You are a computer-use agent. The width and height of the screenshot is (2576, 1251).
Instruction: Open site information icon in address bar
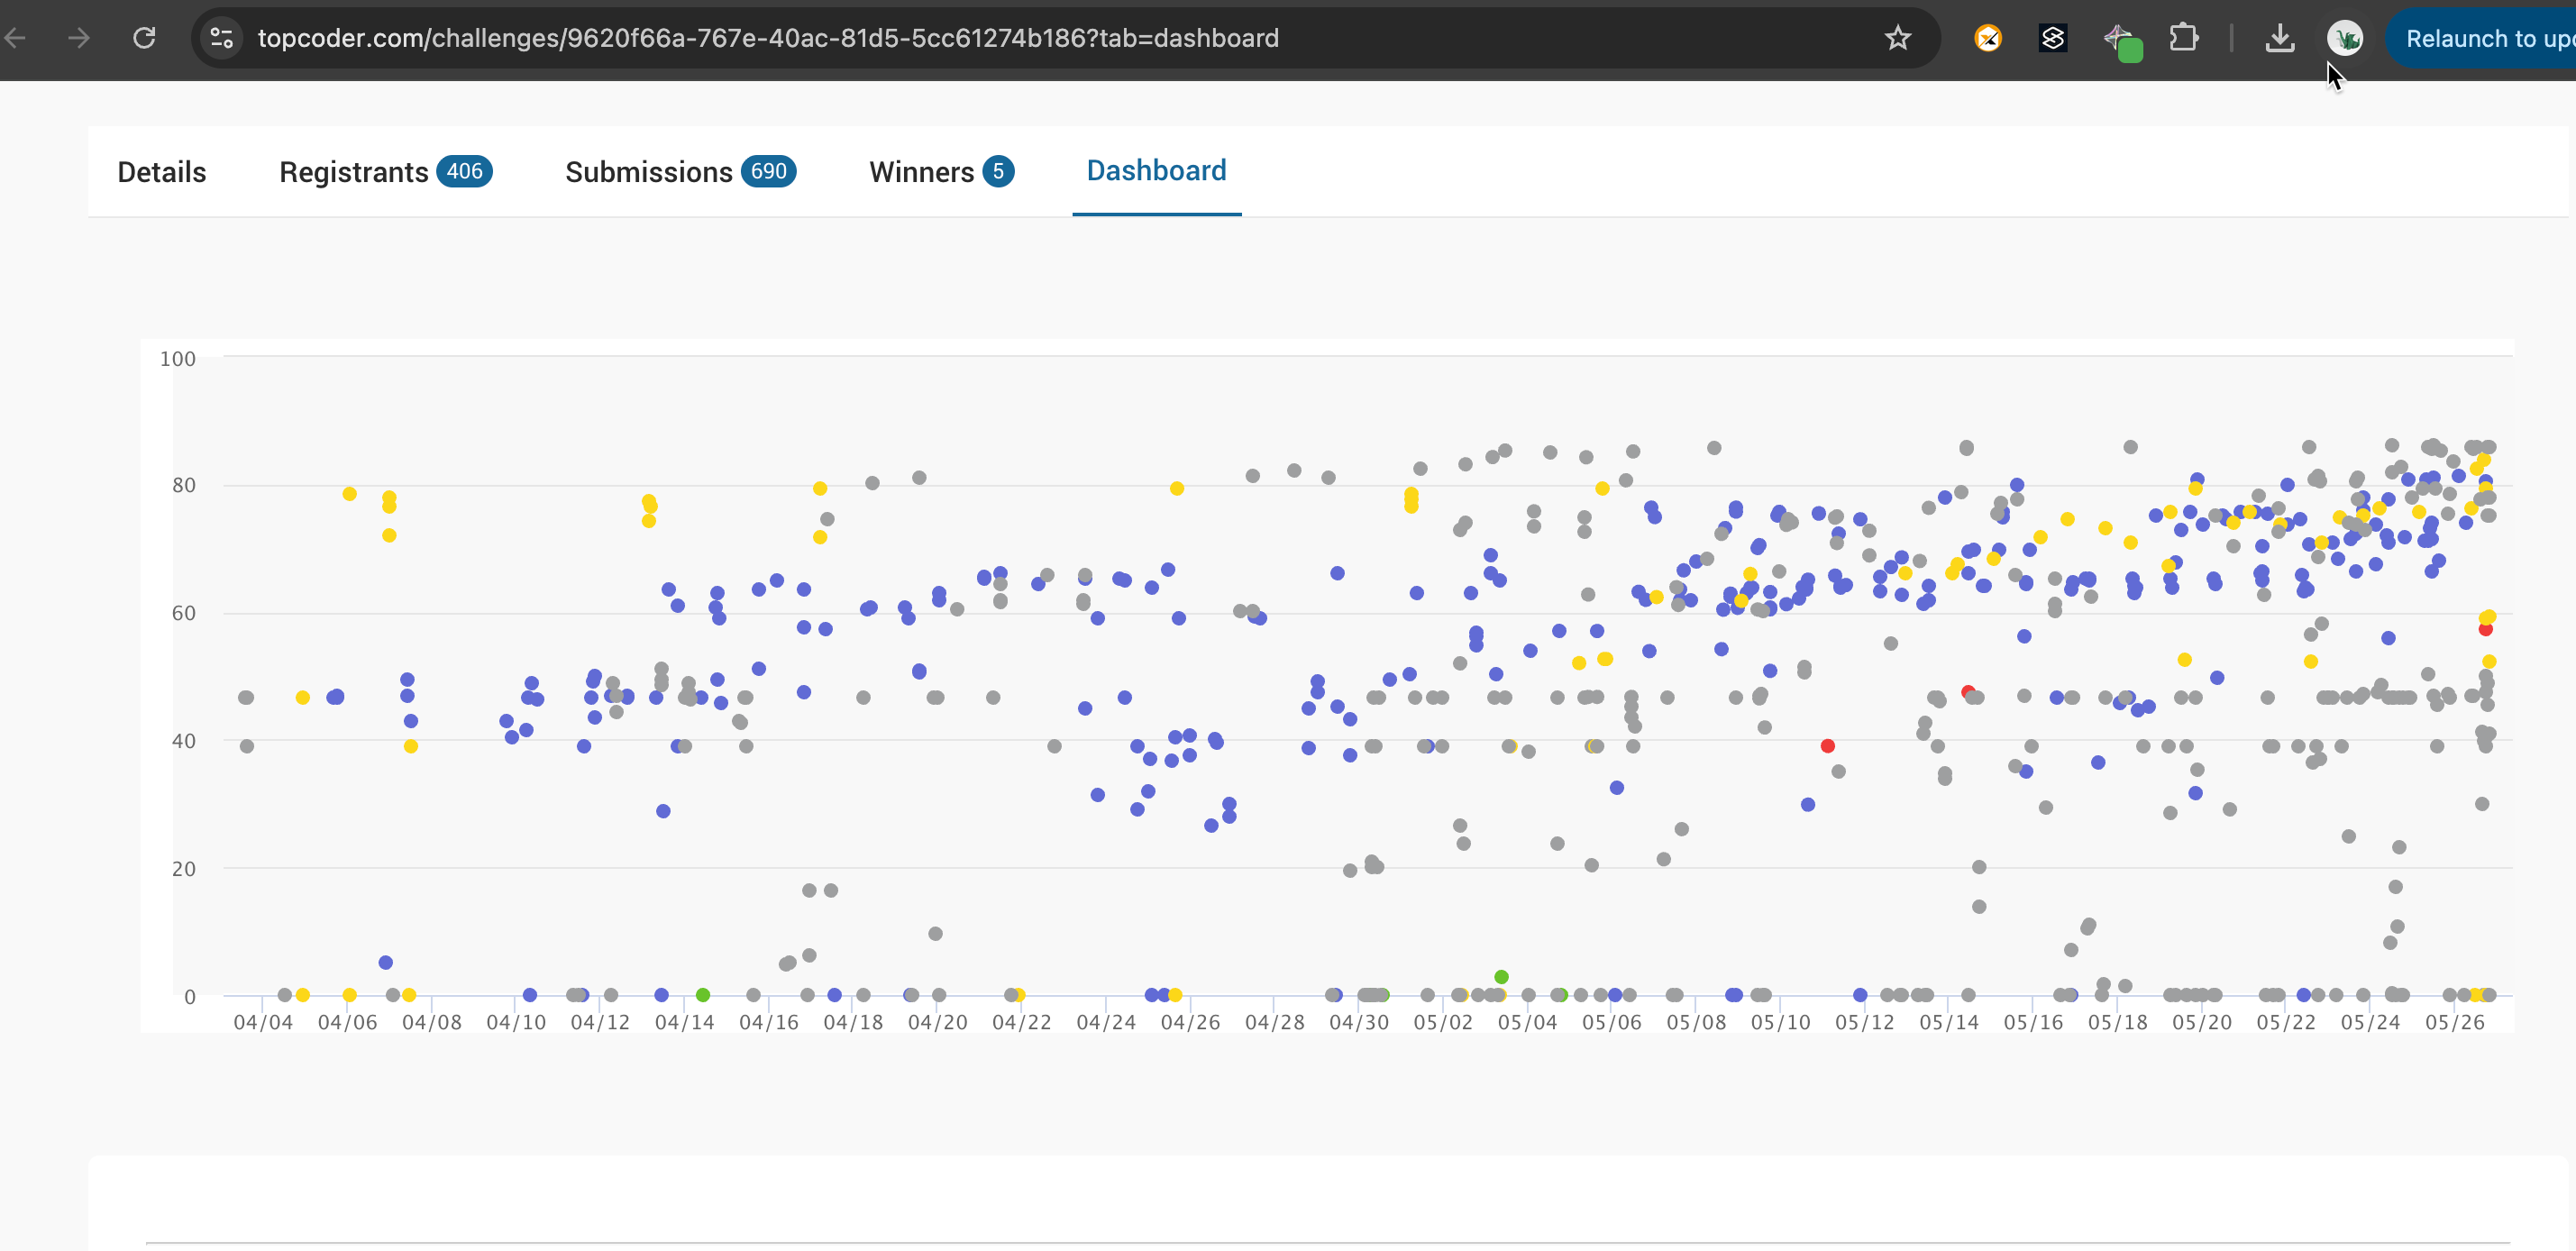click(221, 38)
